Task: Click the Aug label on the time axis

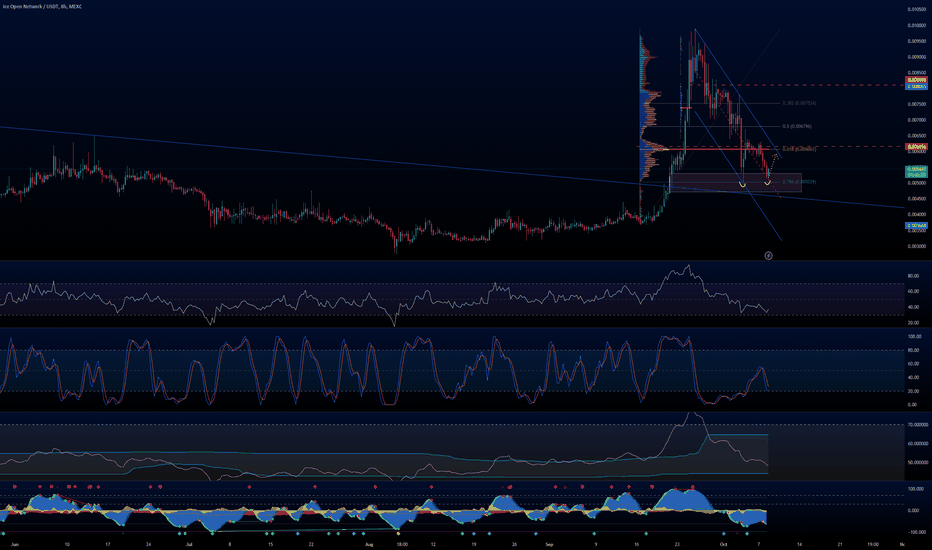Action: tap(369, 544)
